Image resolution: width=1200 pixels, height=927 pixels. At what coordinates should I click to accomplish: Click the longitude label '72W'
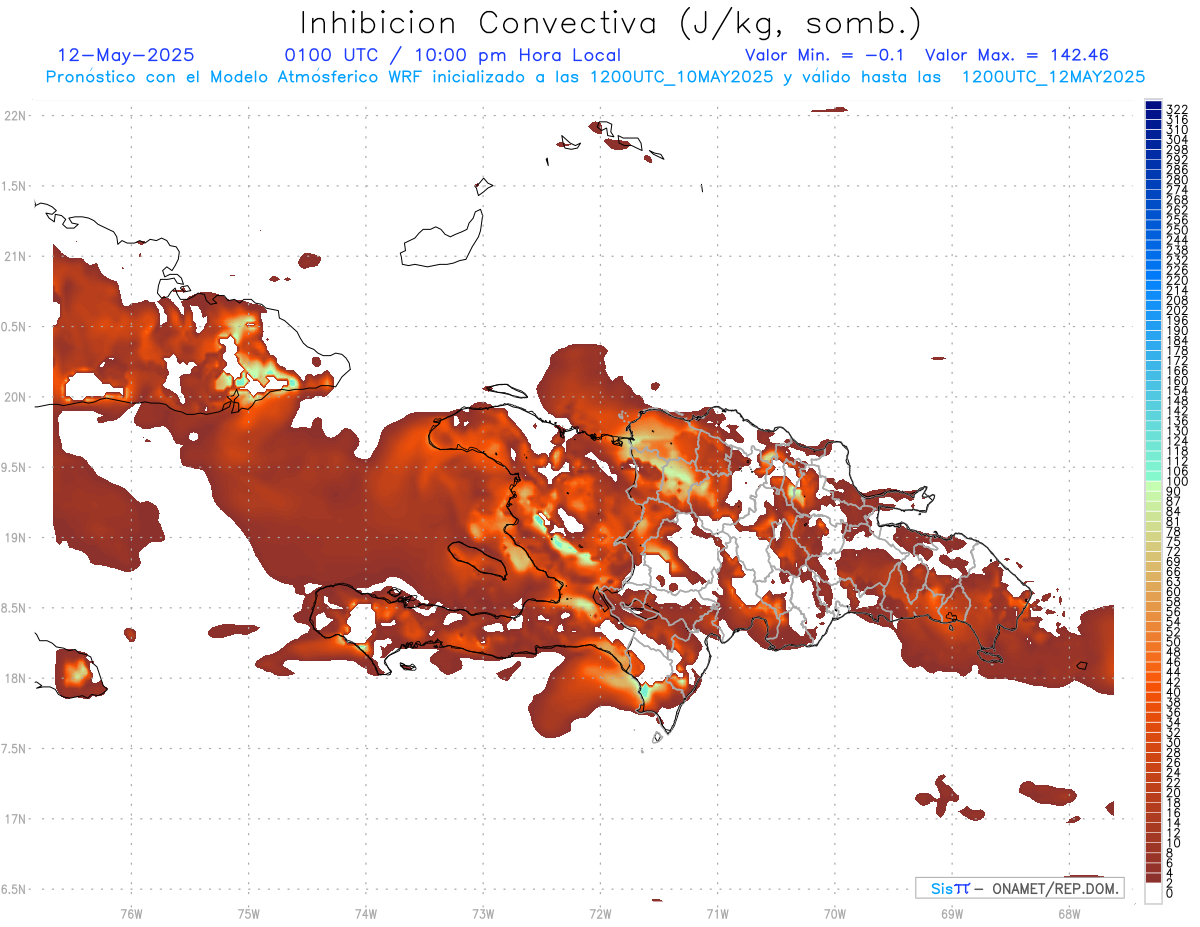tap(600, 914)
